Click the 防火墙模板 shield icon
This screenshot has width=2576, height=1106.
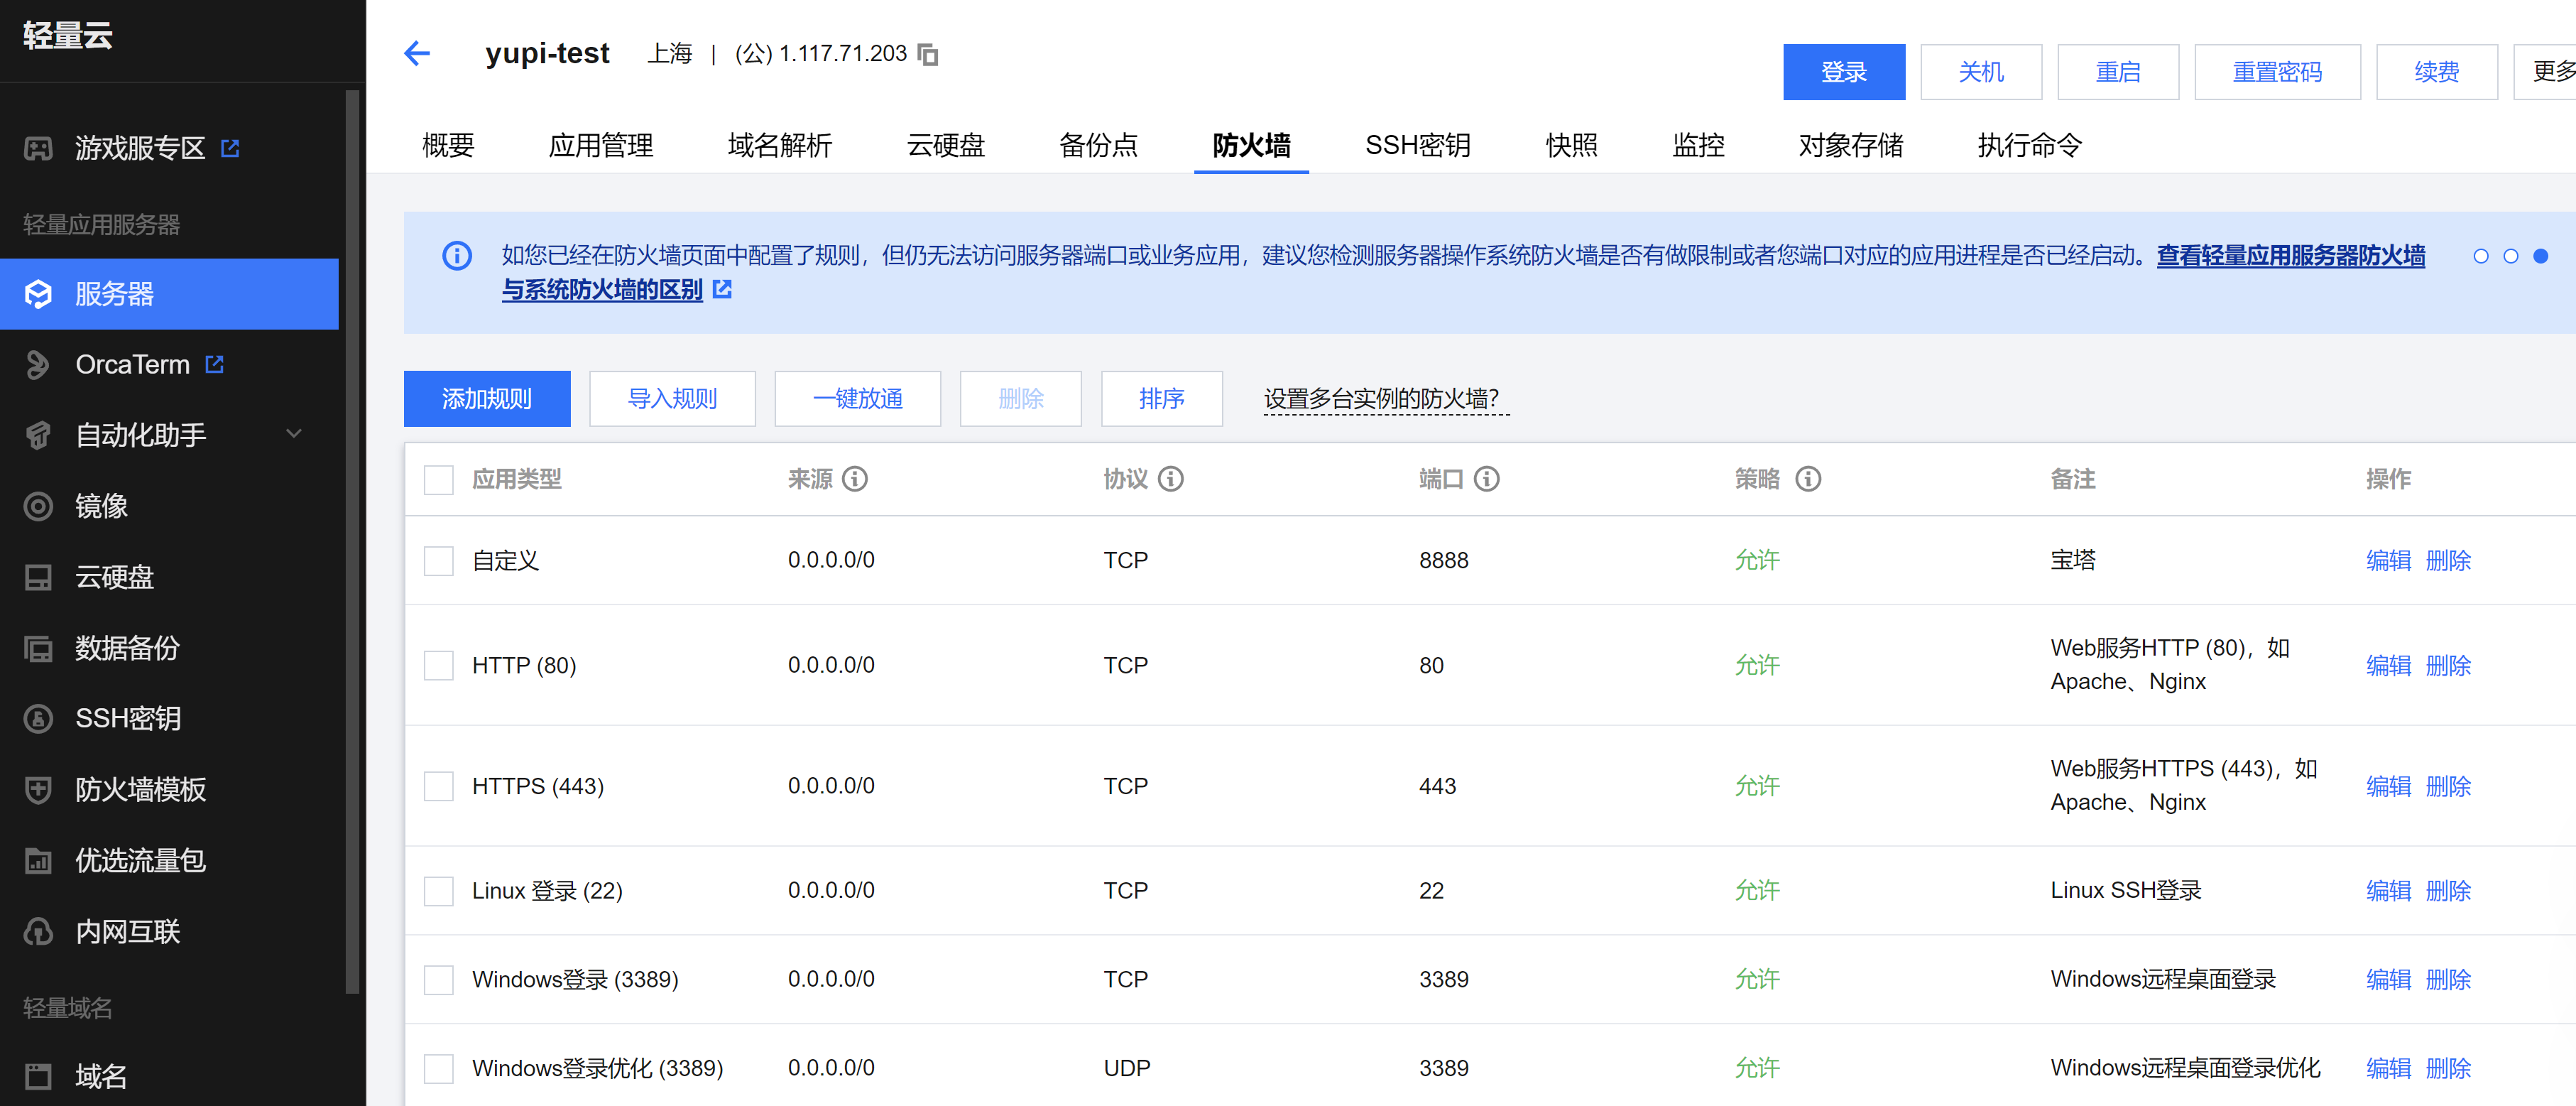point(38,789)
